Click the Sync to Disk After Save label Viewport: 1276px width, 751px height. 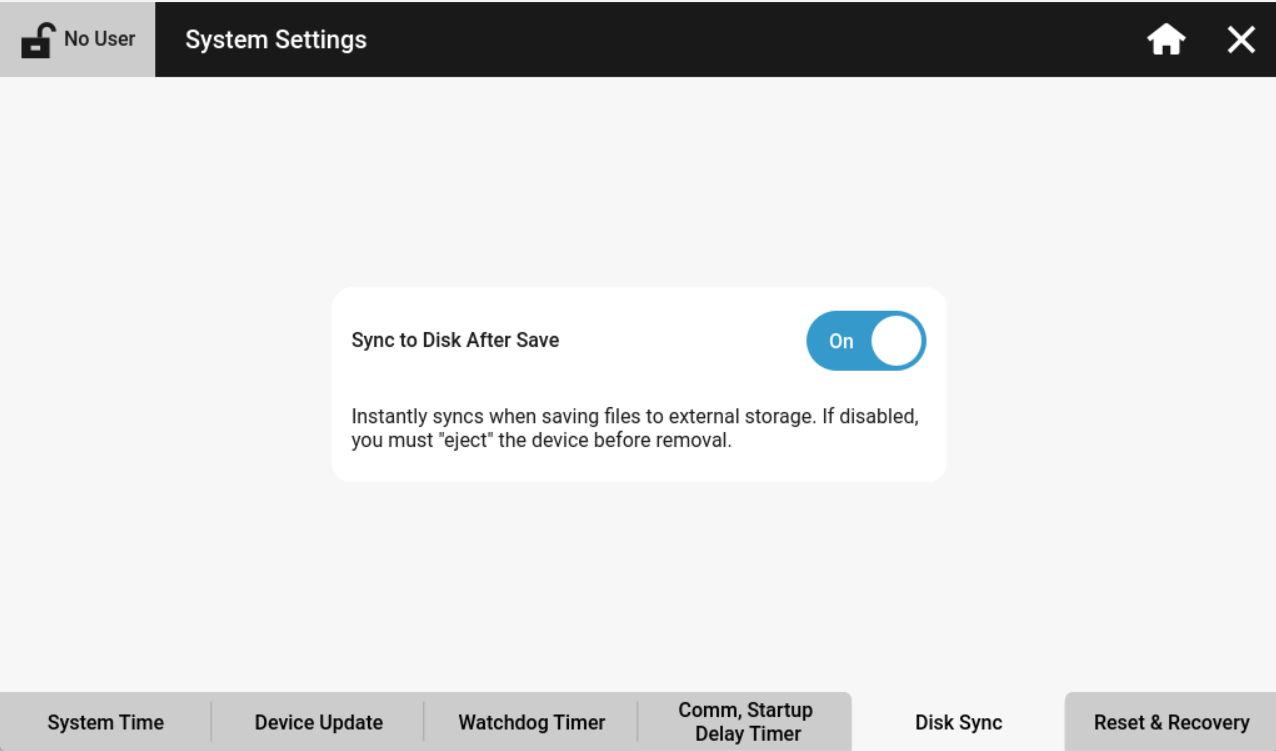click(455, 340)
